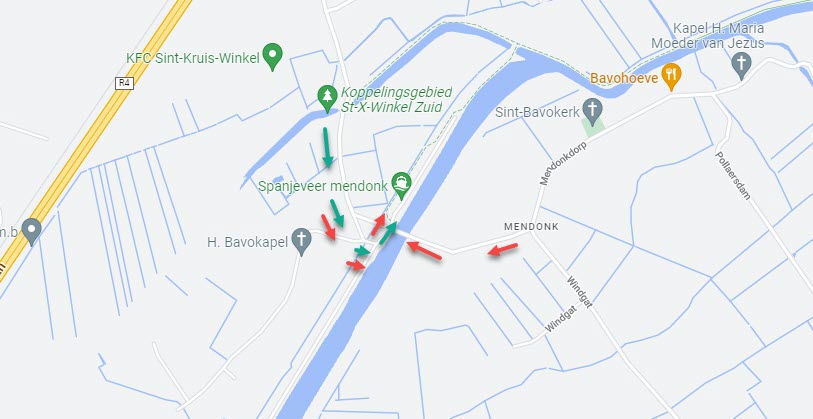Click the H. Bavokapel text label
Viewport: 813px width, 419px height.
point(247,242)
